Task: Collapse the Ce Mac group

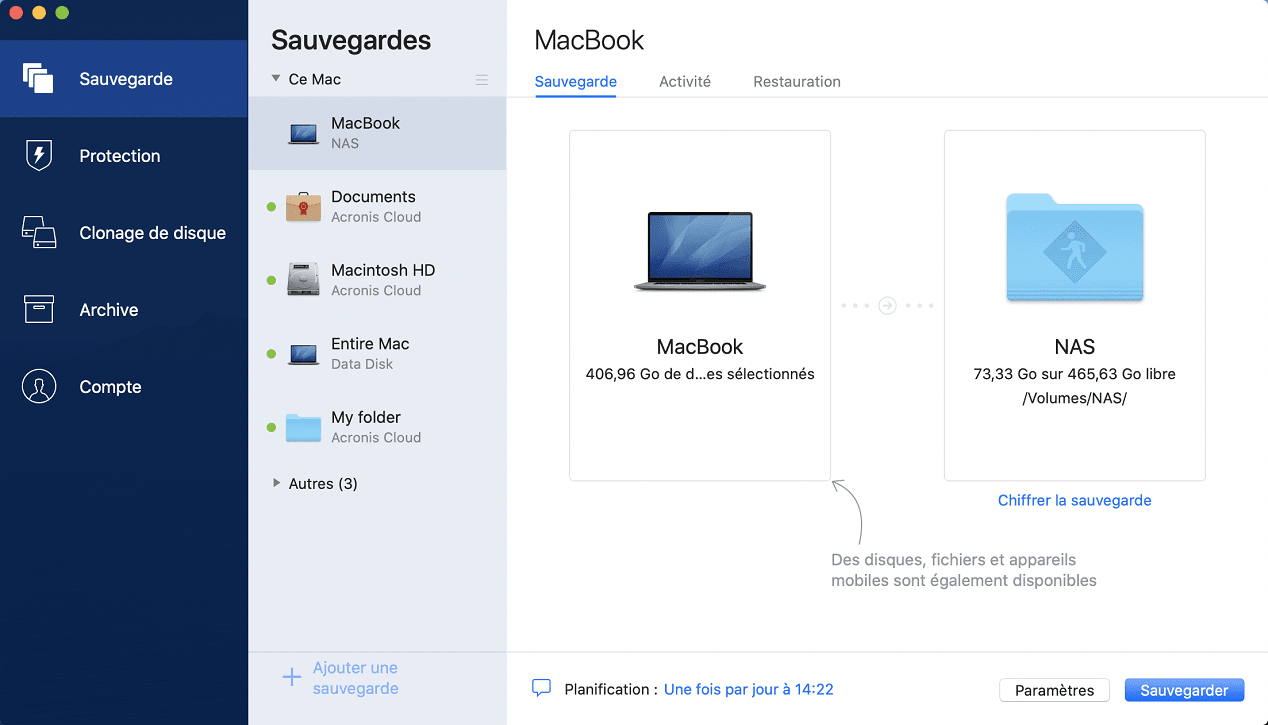Action: (x=275, y=78)
